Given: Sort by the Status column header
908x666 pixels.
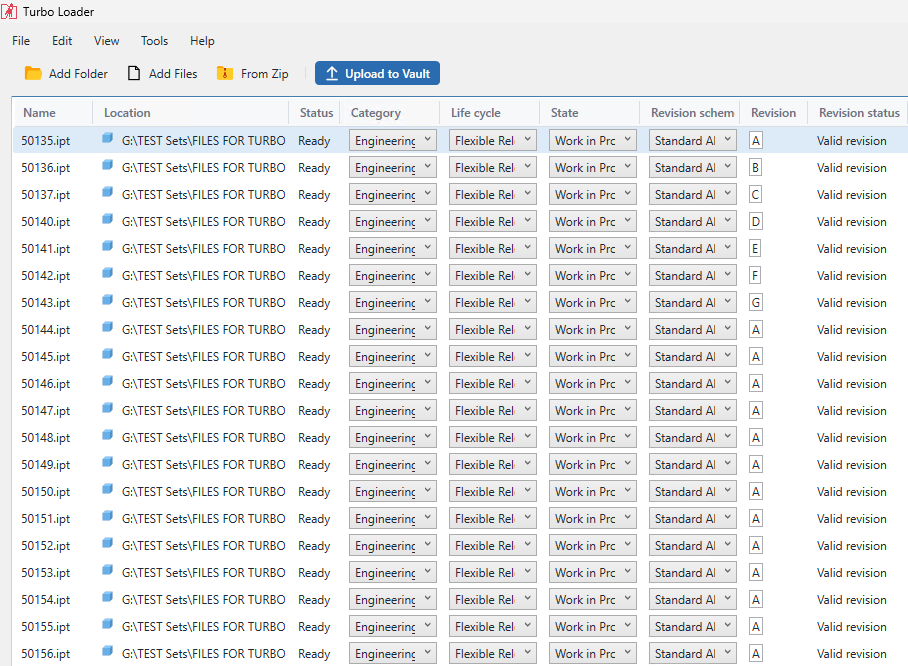Looking at the screenshot, I should click(x=315, y=112).
